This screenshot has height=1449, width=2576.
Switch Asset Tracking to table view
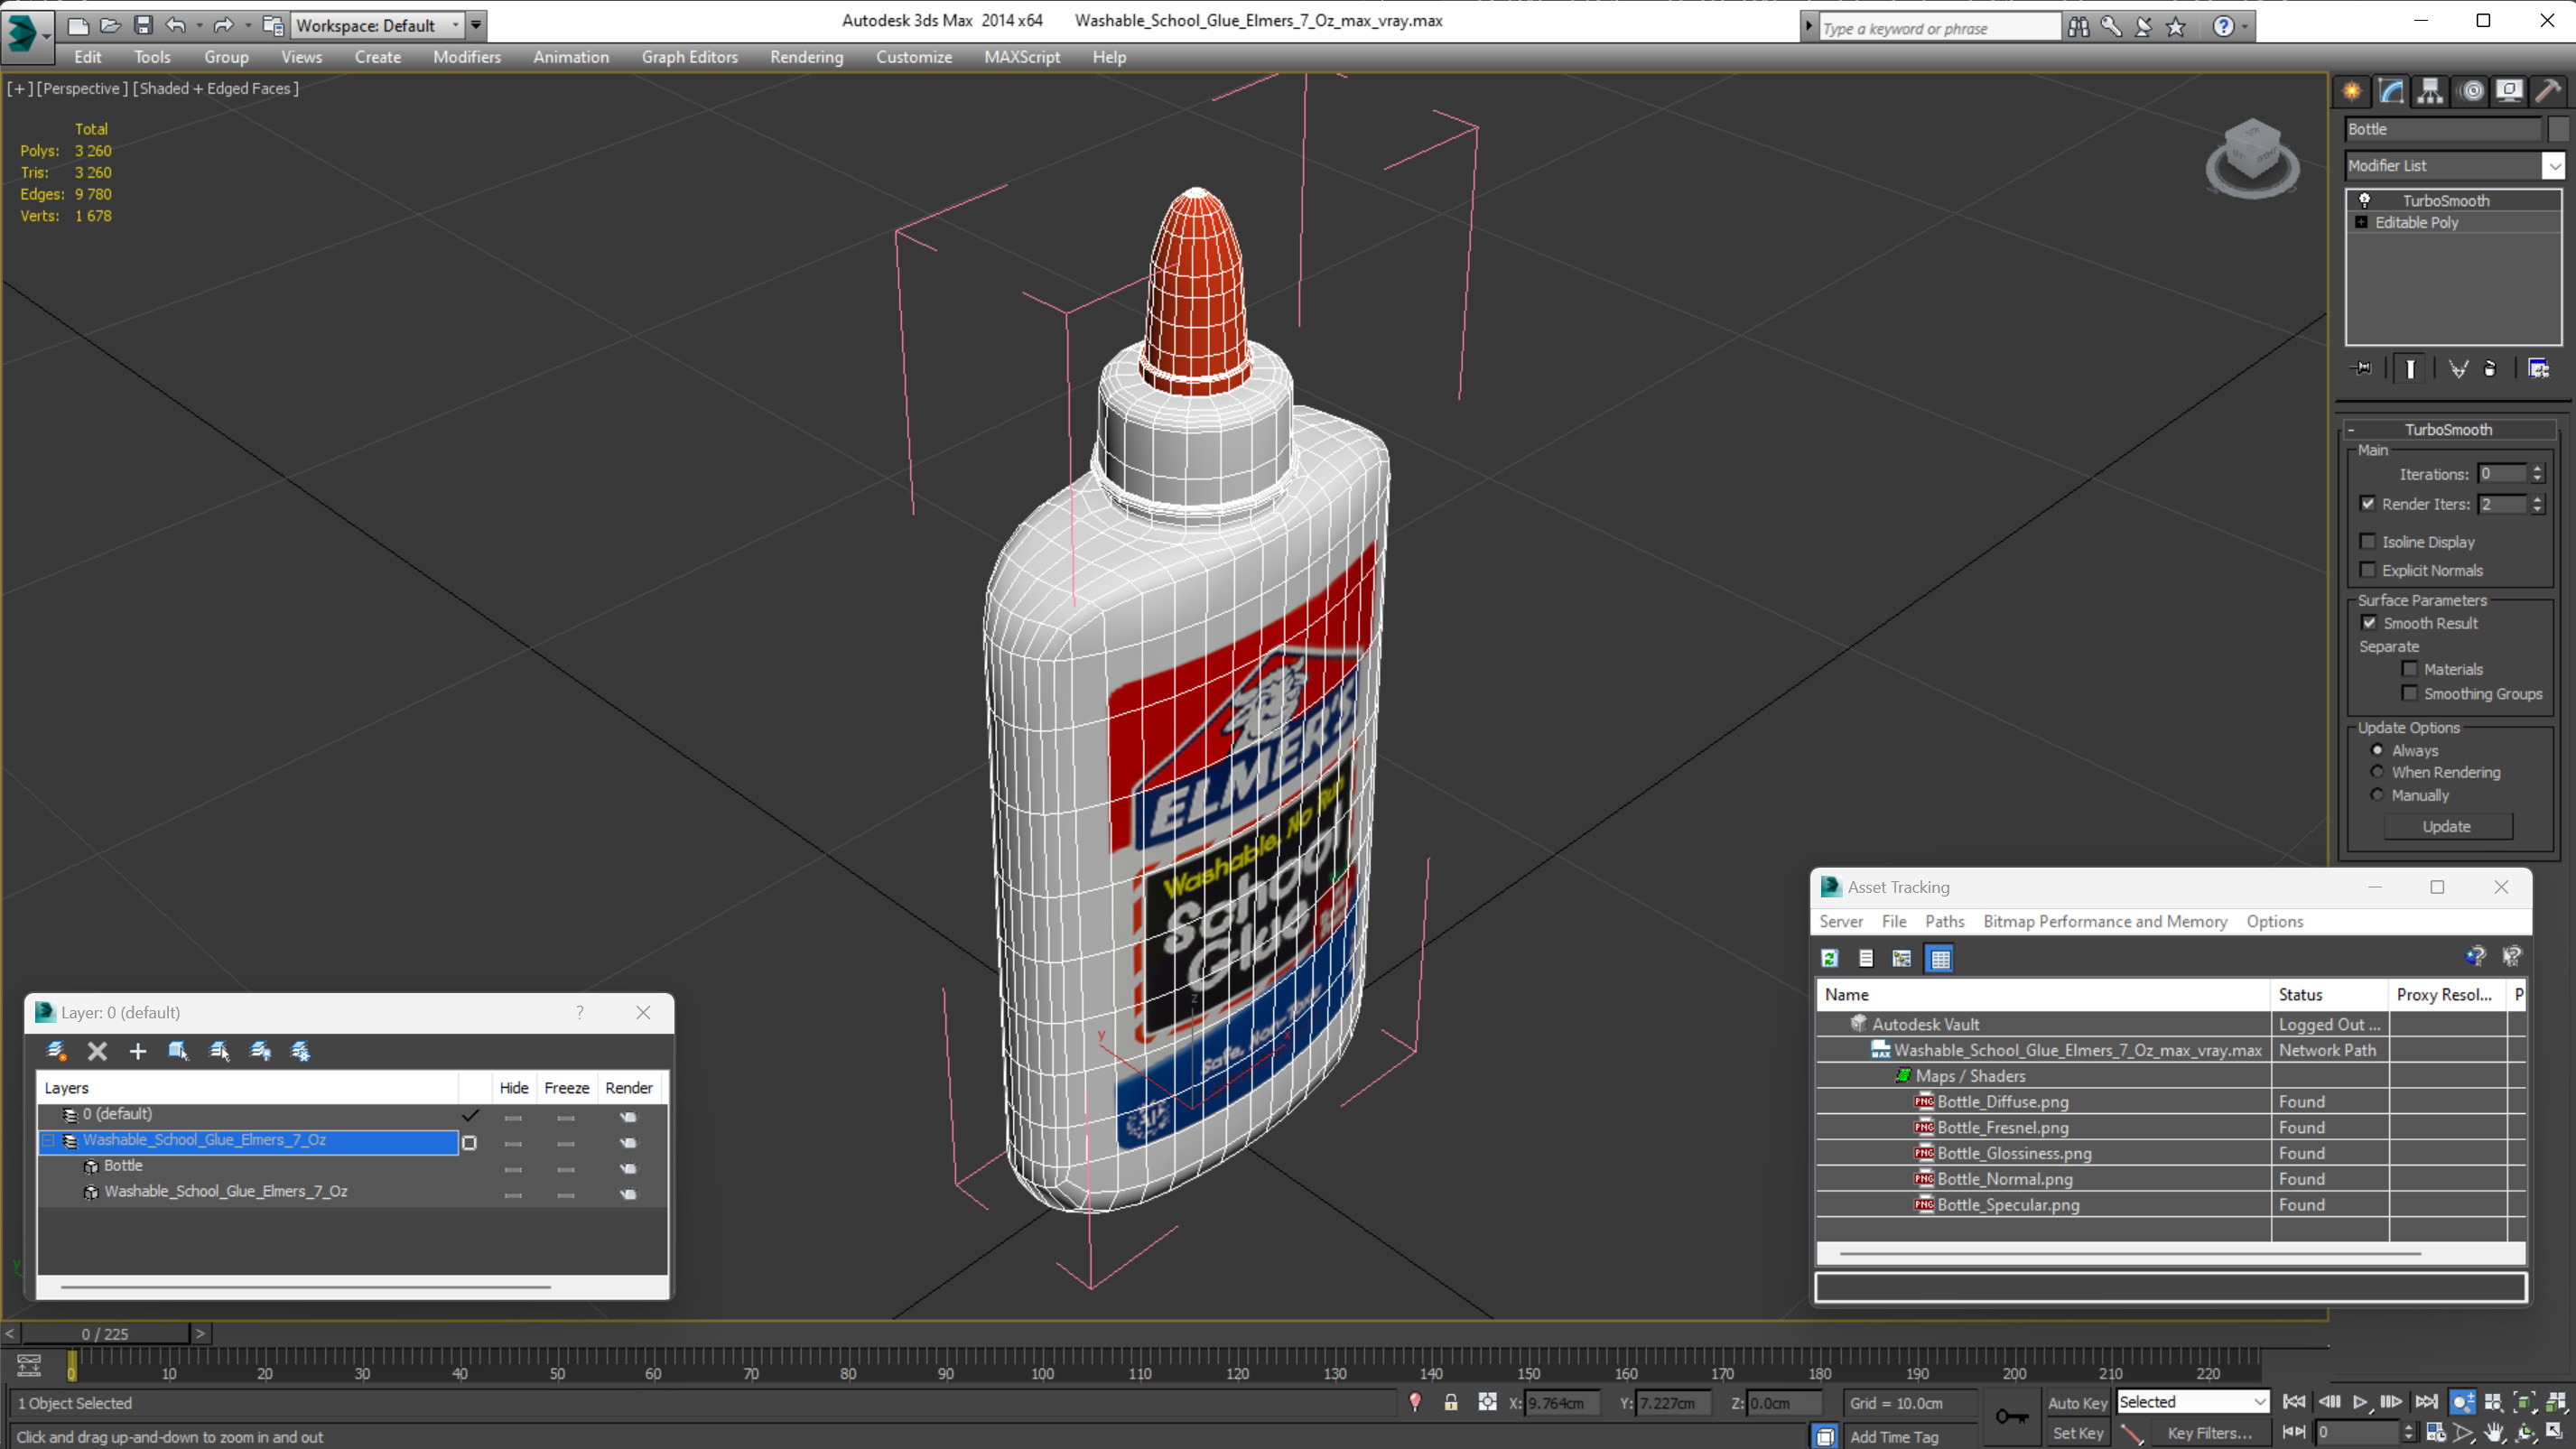pos(1940,958)
